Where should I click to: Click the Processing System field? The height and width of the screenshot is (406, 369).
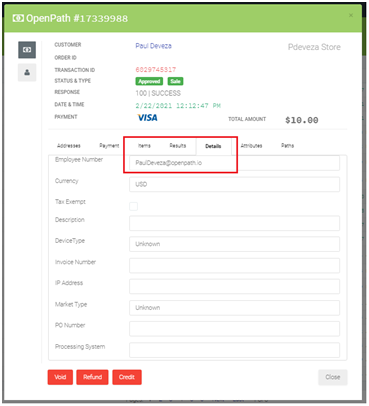pos(234,350)
